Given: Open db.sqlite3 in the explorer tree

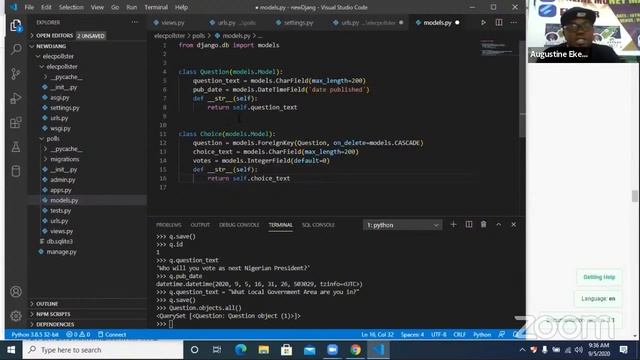Looking at the screenshot, I should [60, 242].
